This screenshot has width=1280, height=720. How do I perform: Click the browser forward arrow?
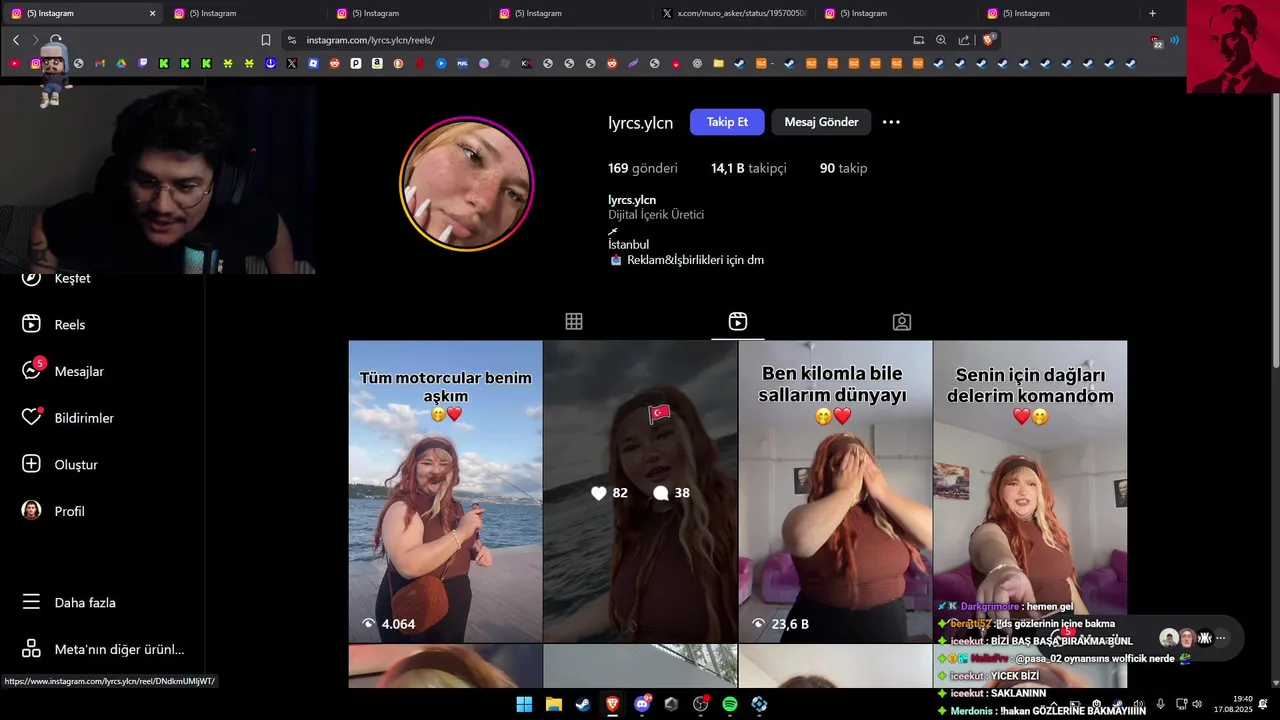tap(35, 40)
